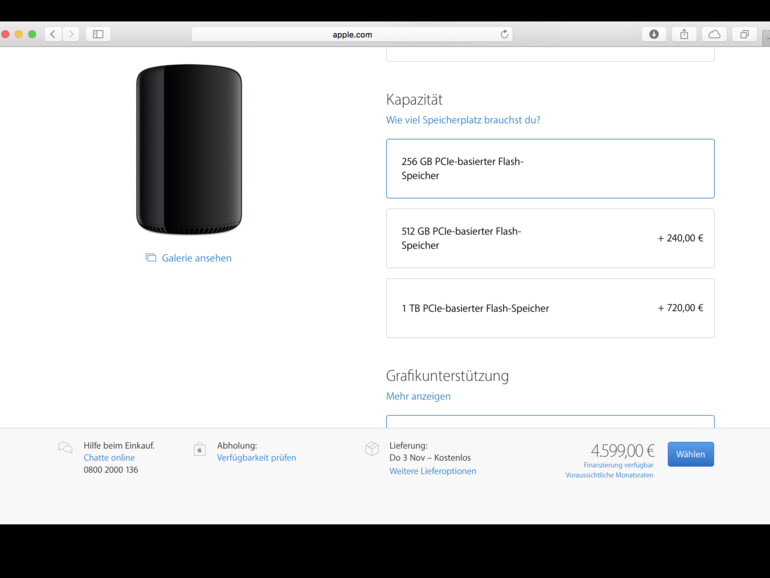
Task: Click the Grafikunterstützung heading
Action: (447, 376)
